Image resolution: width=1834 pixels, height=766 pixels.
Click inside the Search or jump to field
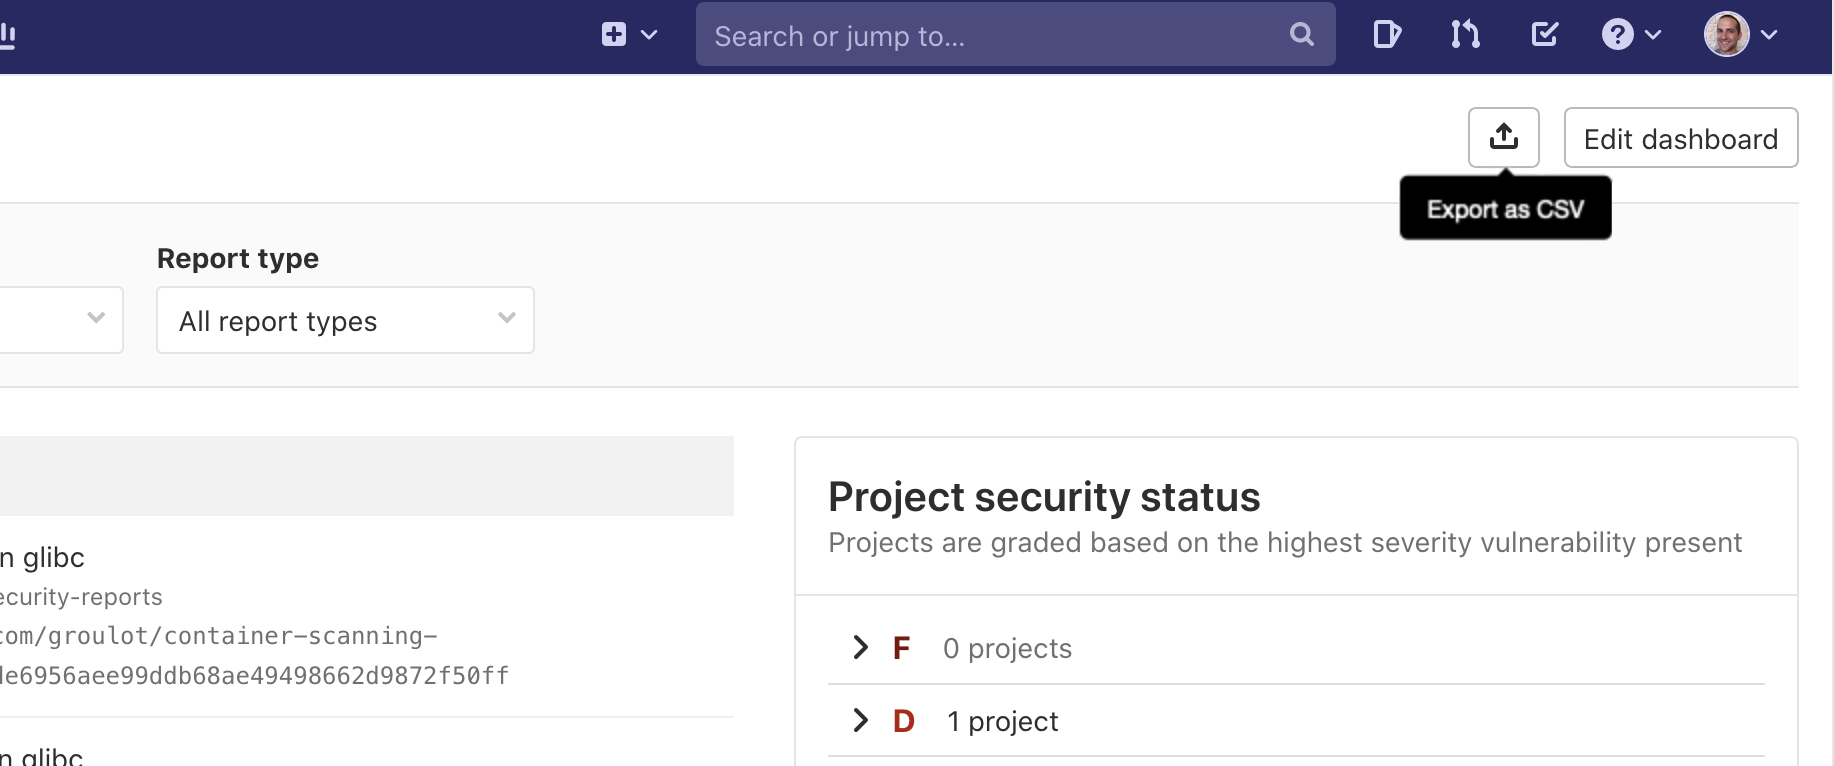[1000, 34]
